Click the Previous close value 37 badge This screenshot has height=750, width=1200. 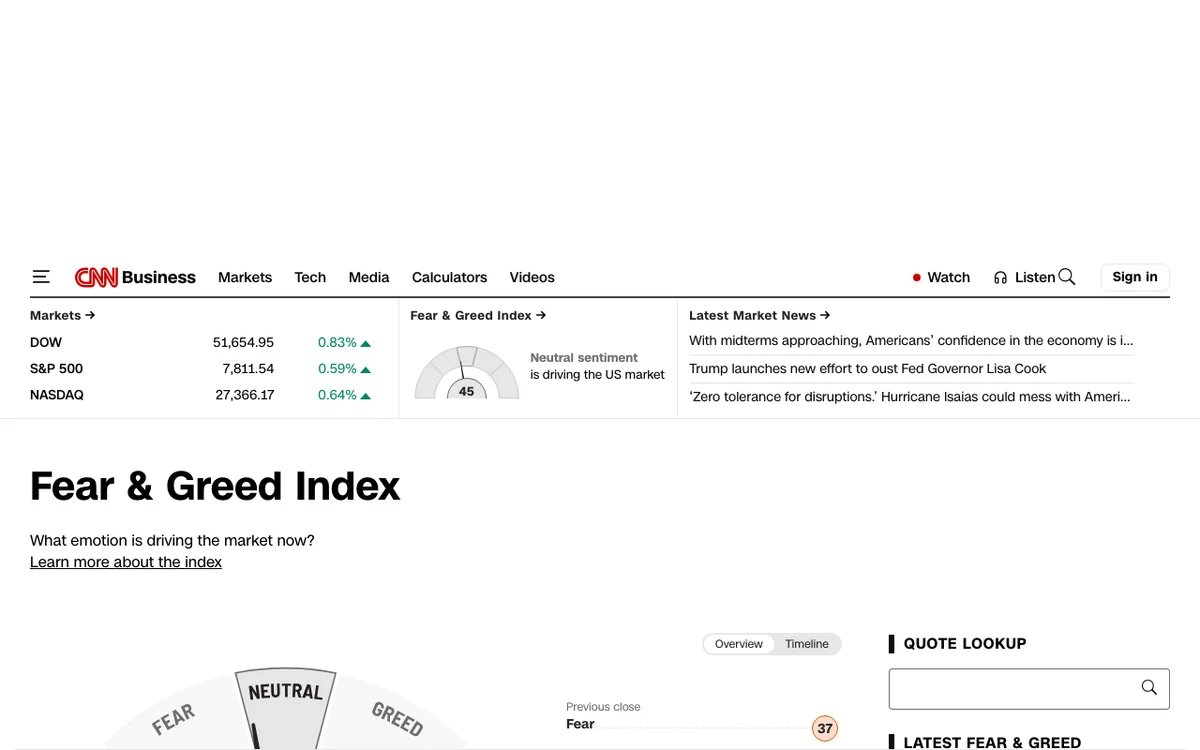[825, 728]
